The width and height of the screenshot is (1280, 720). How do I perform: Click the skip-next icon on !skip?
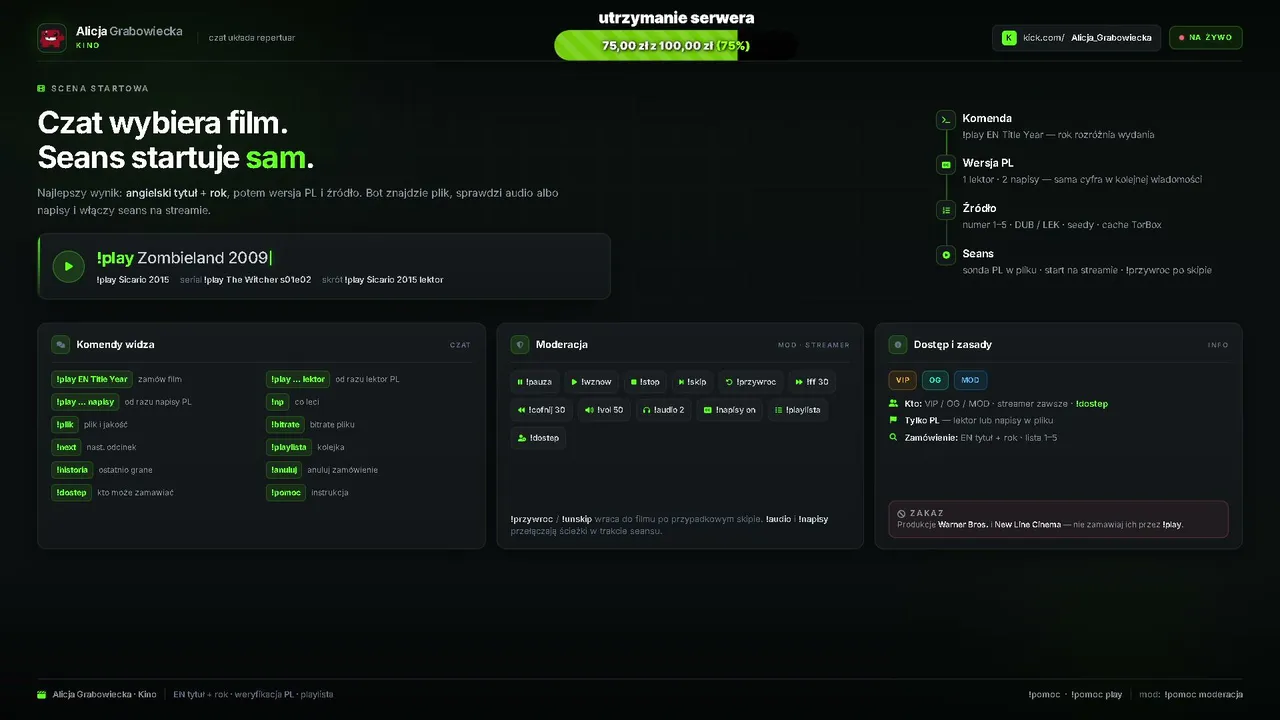coord(681,382)
